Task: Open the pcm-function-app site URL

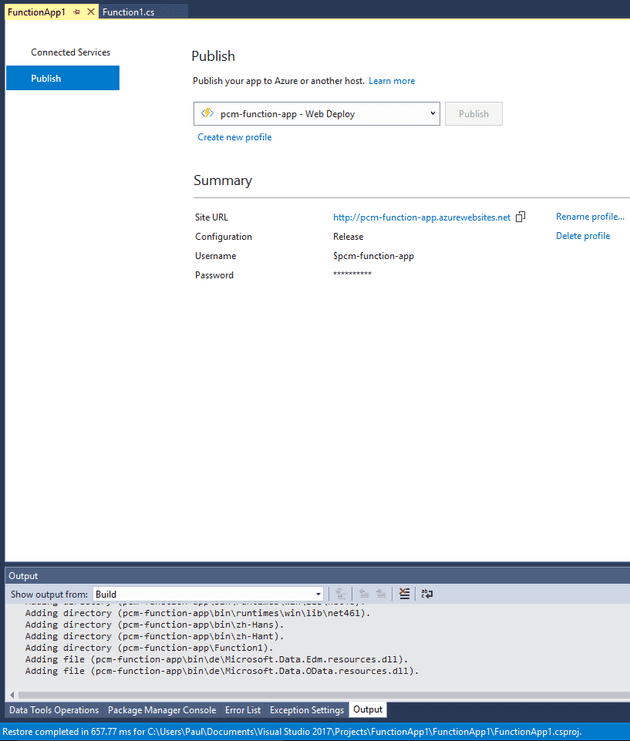Action: coord(422,217)
